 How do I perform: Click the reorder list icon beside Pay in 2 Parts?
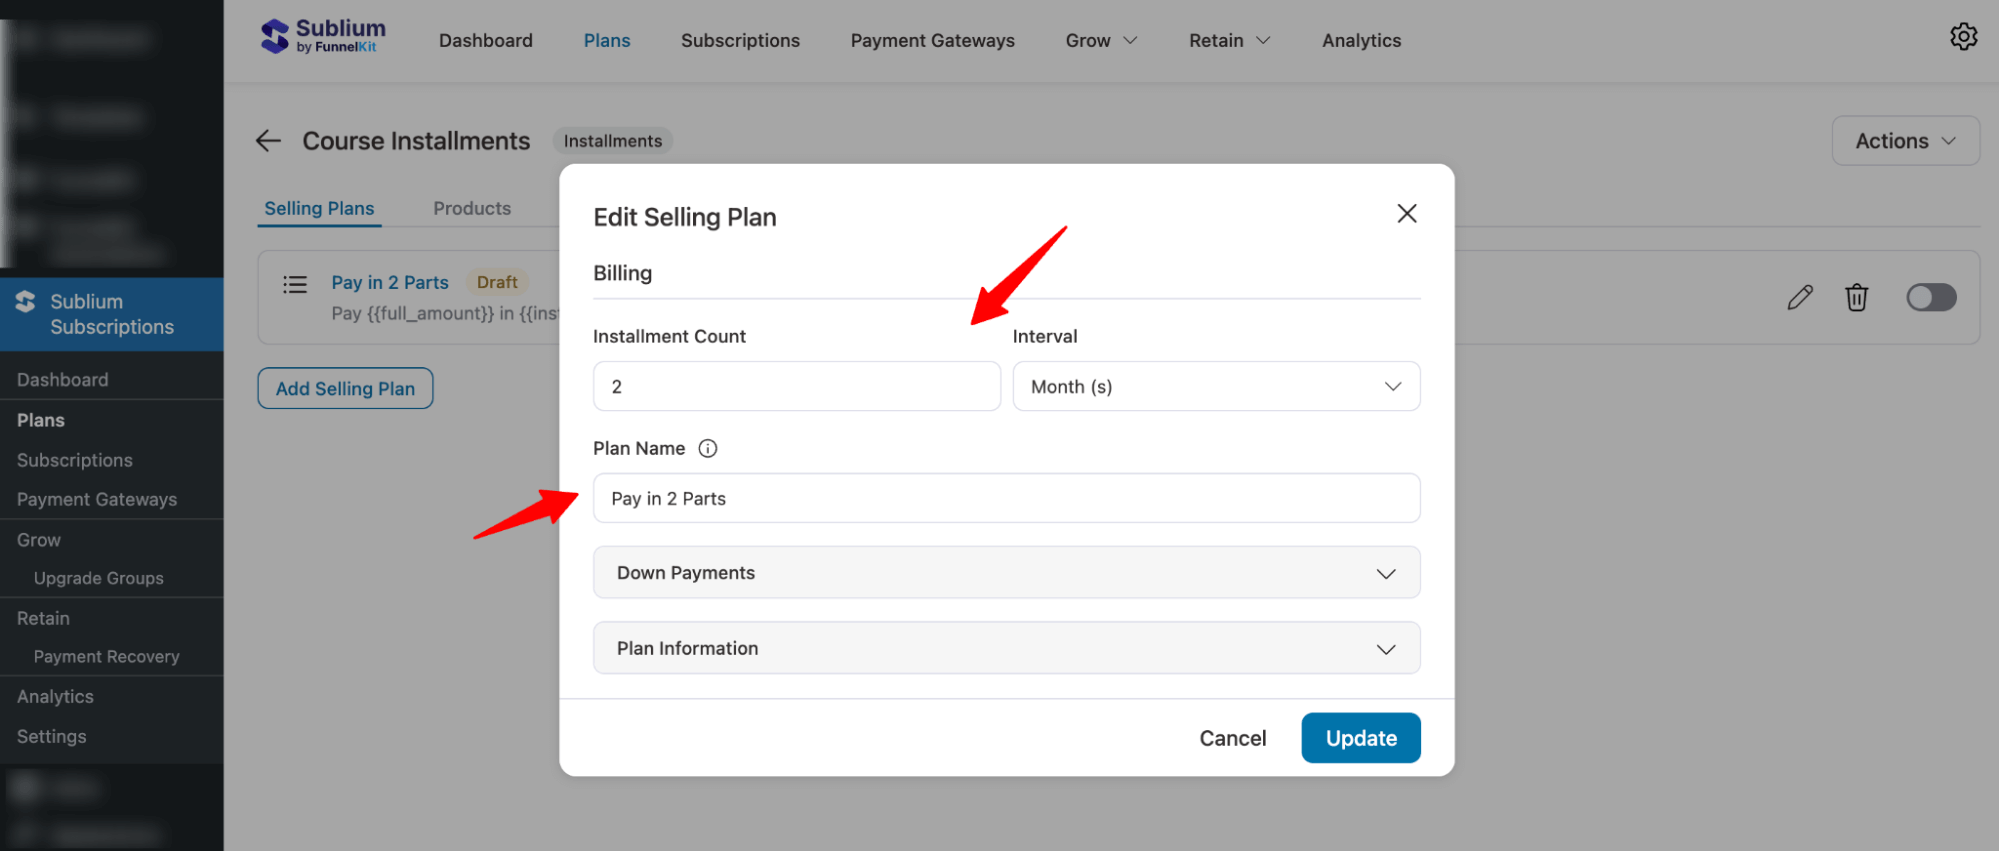point(295,285)
